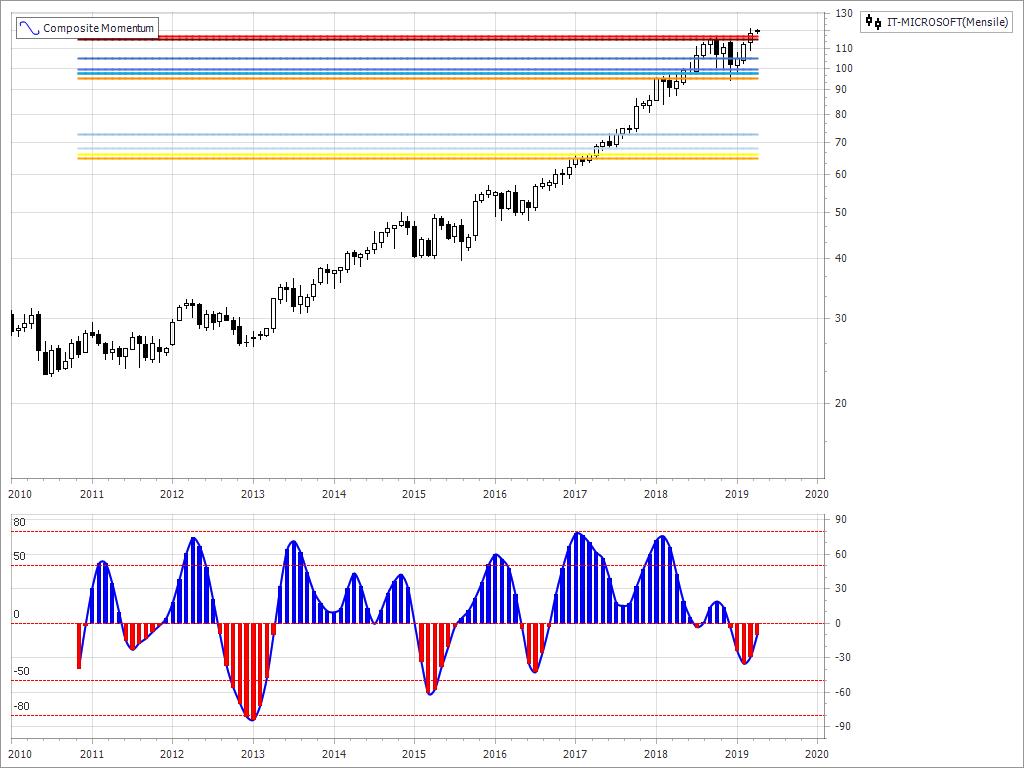Click the 130 label on the price axis
Viewport: 1024px width, 768px height.
click(x=844, y=13)
